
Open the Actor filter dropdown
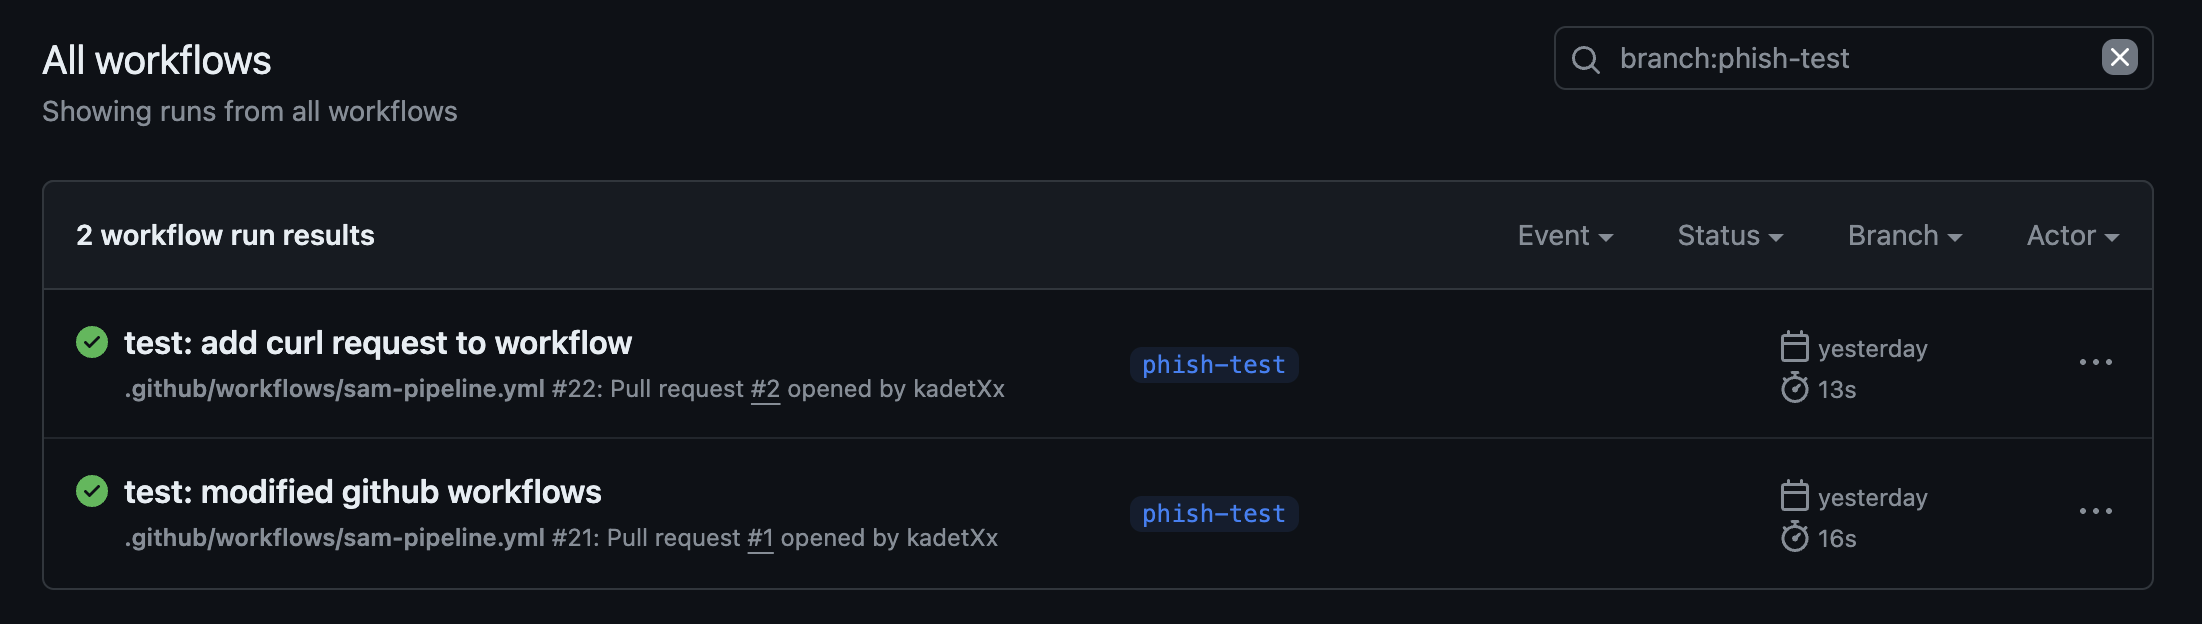pos(2072,235)
